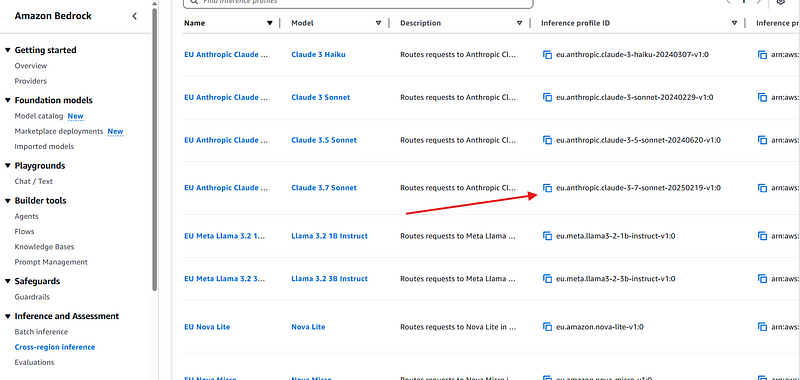This screenshot has width=800, height=380.
Task: Open Overview in the sidebar
Action: [31, 66]
